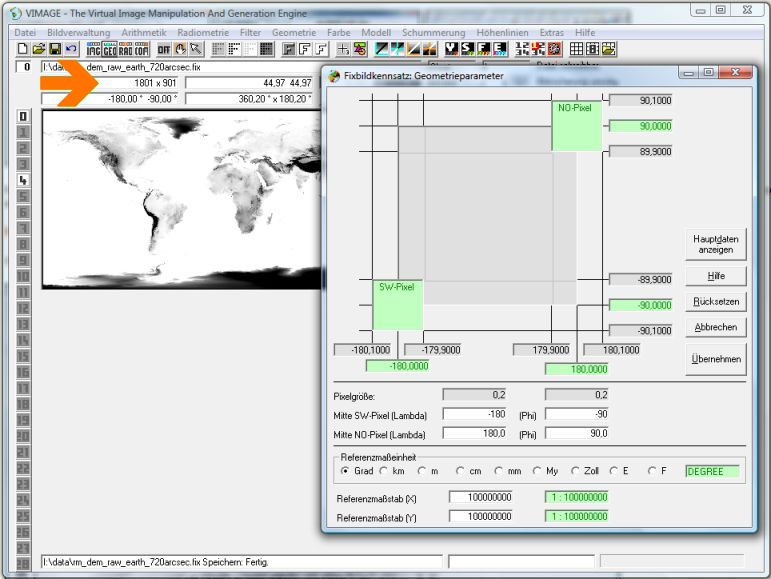Click the Y toolbar icon
Image resolution: width=771 pixels, height=579 pixels.
click(452, 48)
